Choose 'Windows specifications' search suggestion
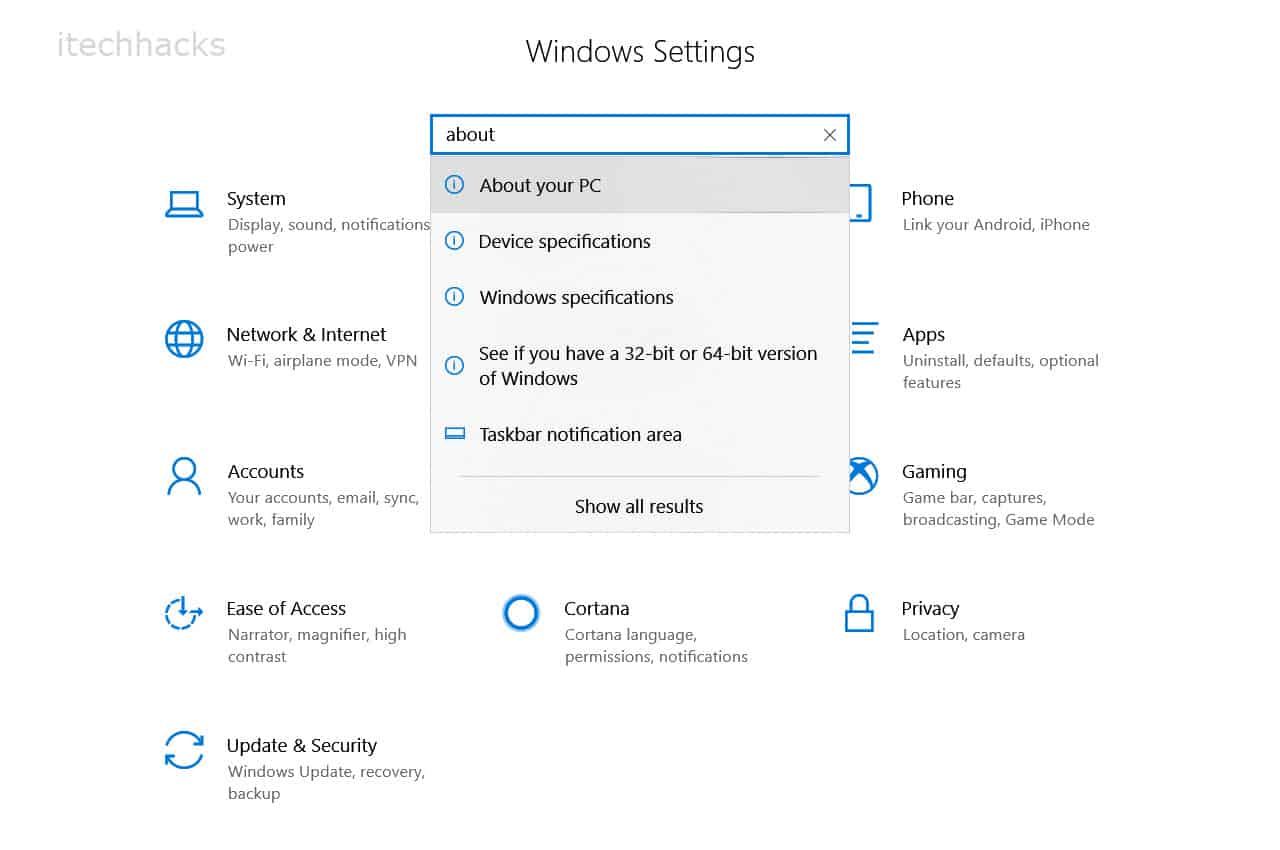Image resolution: width=1280 pixels, height=850 pixels. (640, 297)
